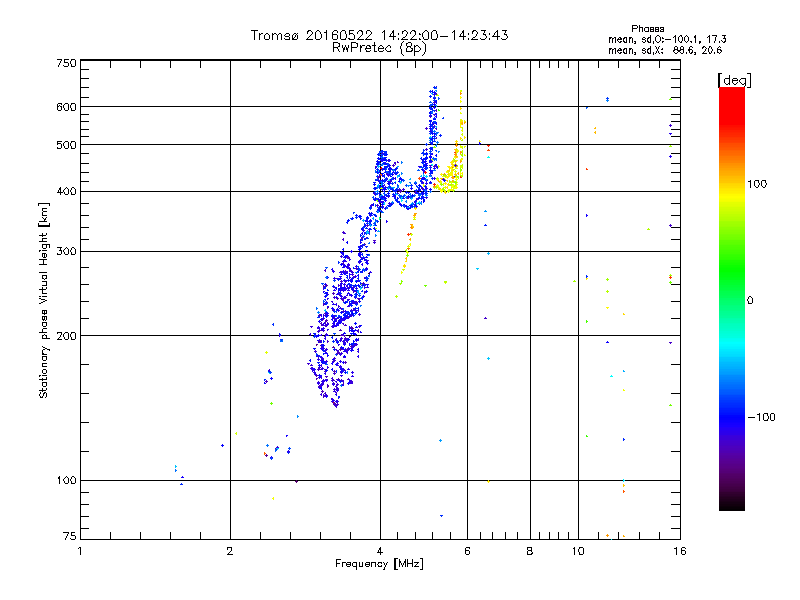This screenshot has height=600, width=800.
Task: Click the y-axis tick label '600'
Action: (66, 107)
